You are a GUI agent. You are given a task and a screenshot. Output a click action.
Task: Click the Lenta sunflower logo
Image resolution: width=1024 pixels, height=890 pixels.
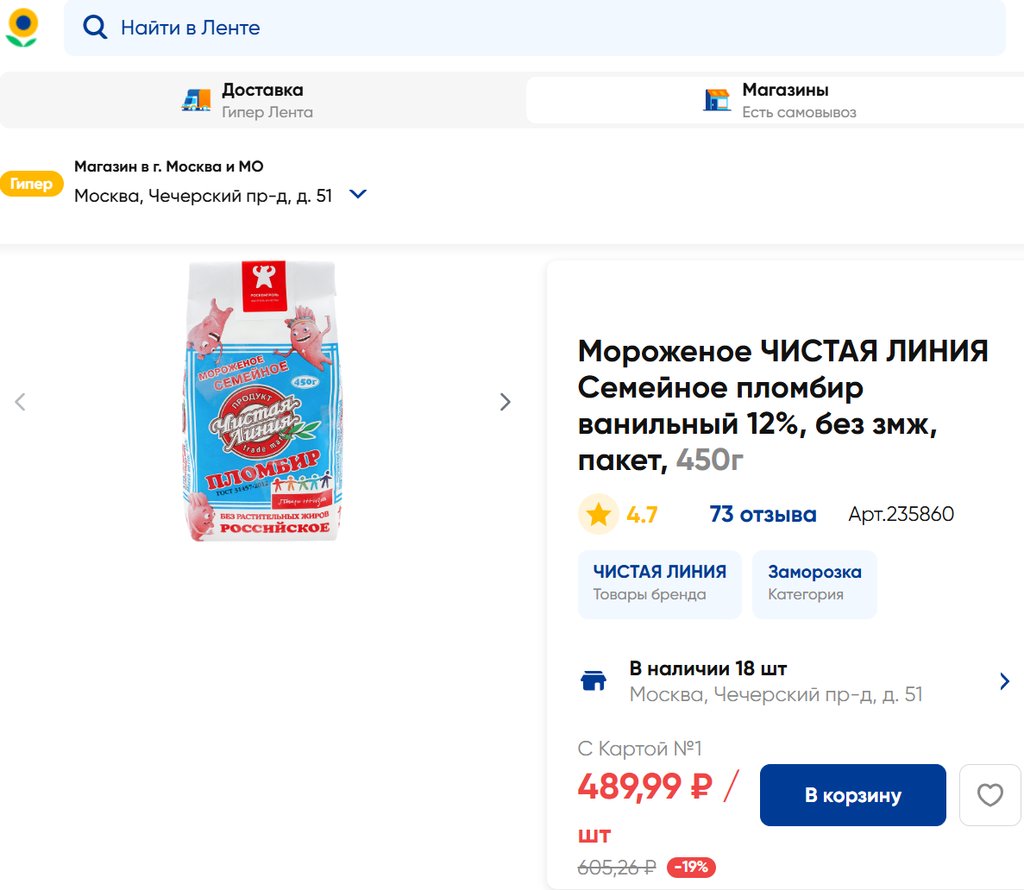click(x=22, y=27)
